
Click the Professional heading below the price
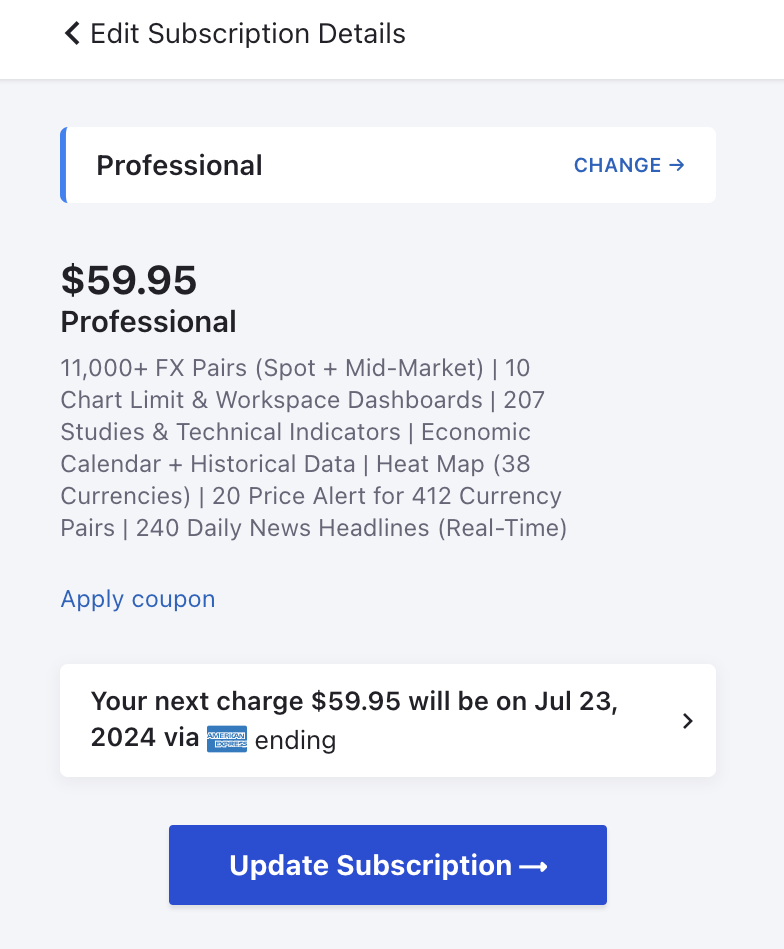[x=149, y=322]
